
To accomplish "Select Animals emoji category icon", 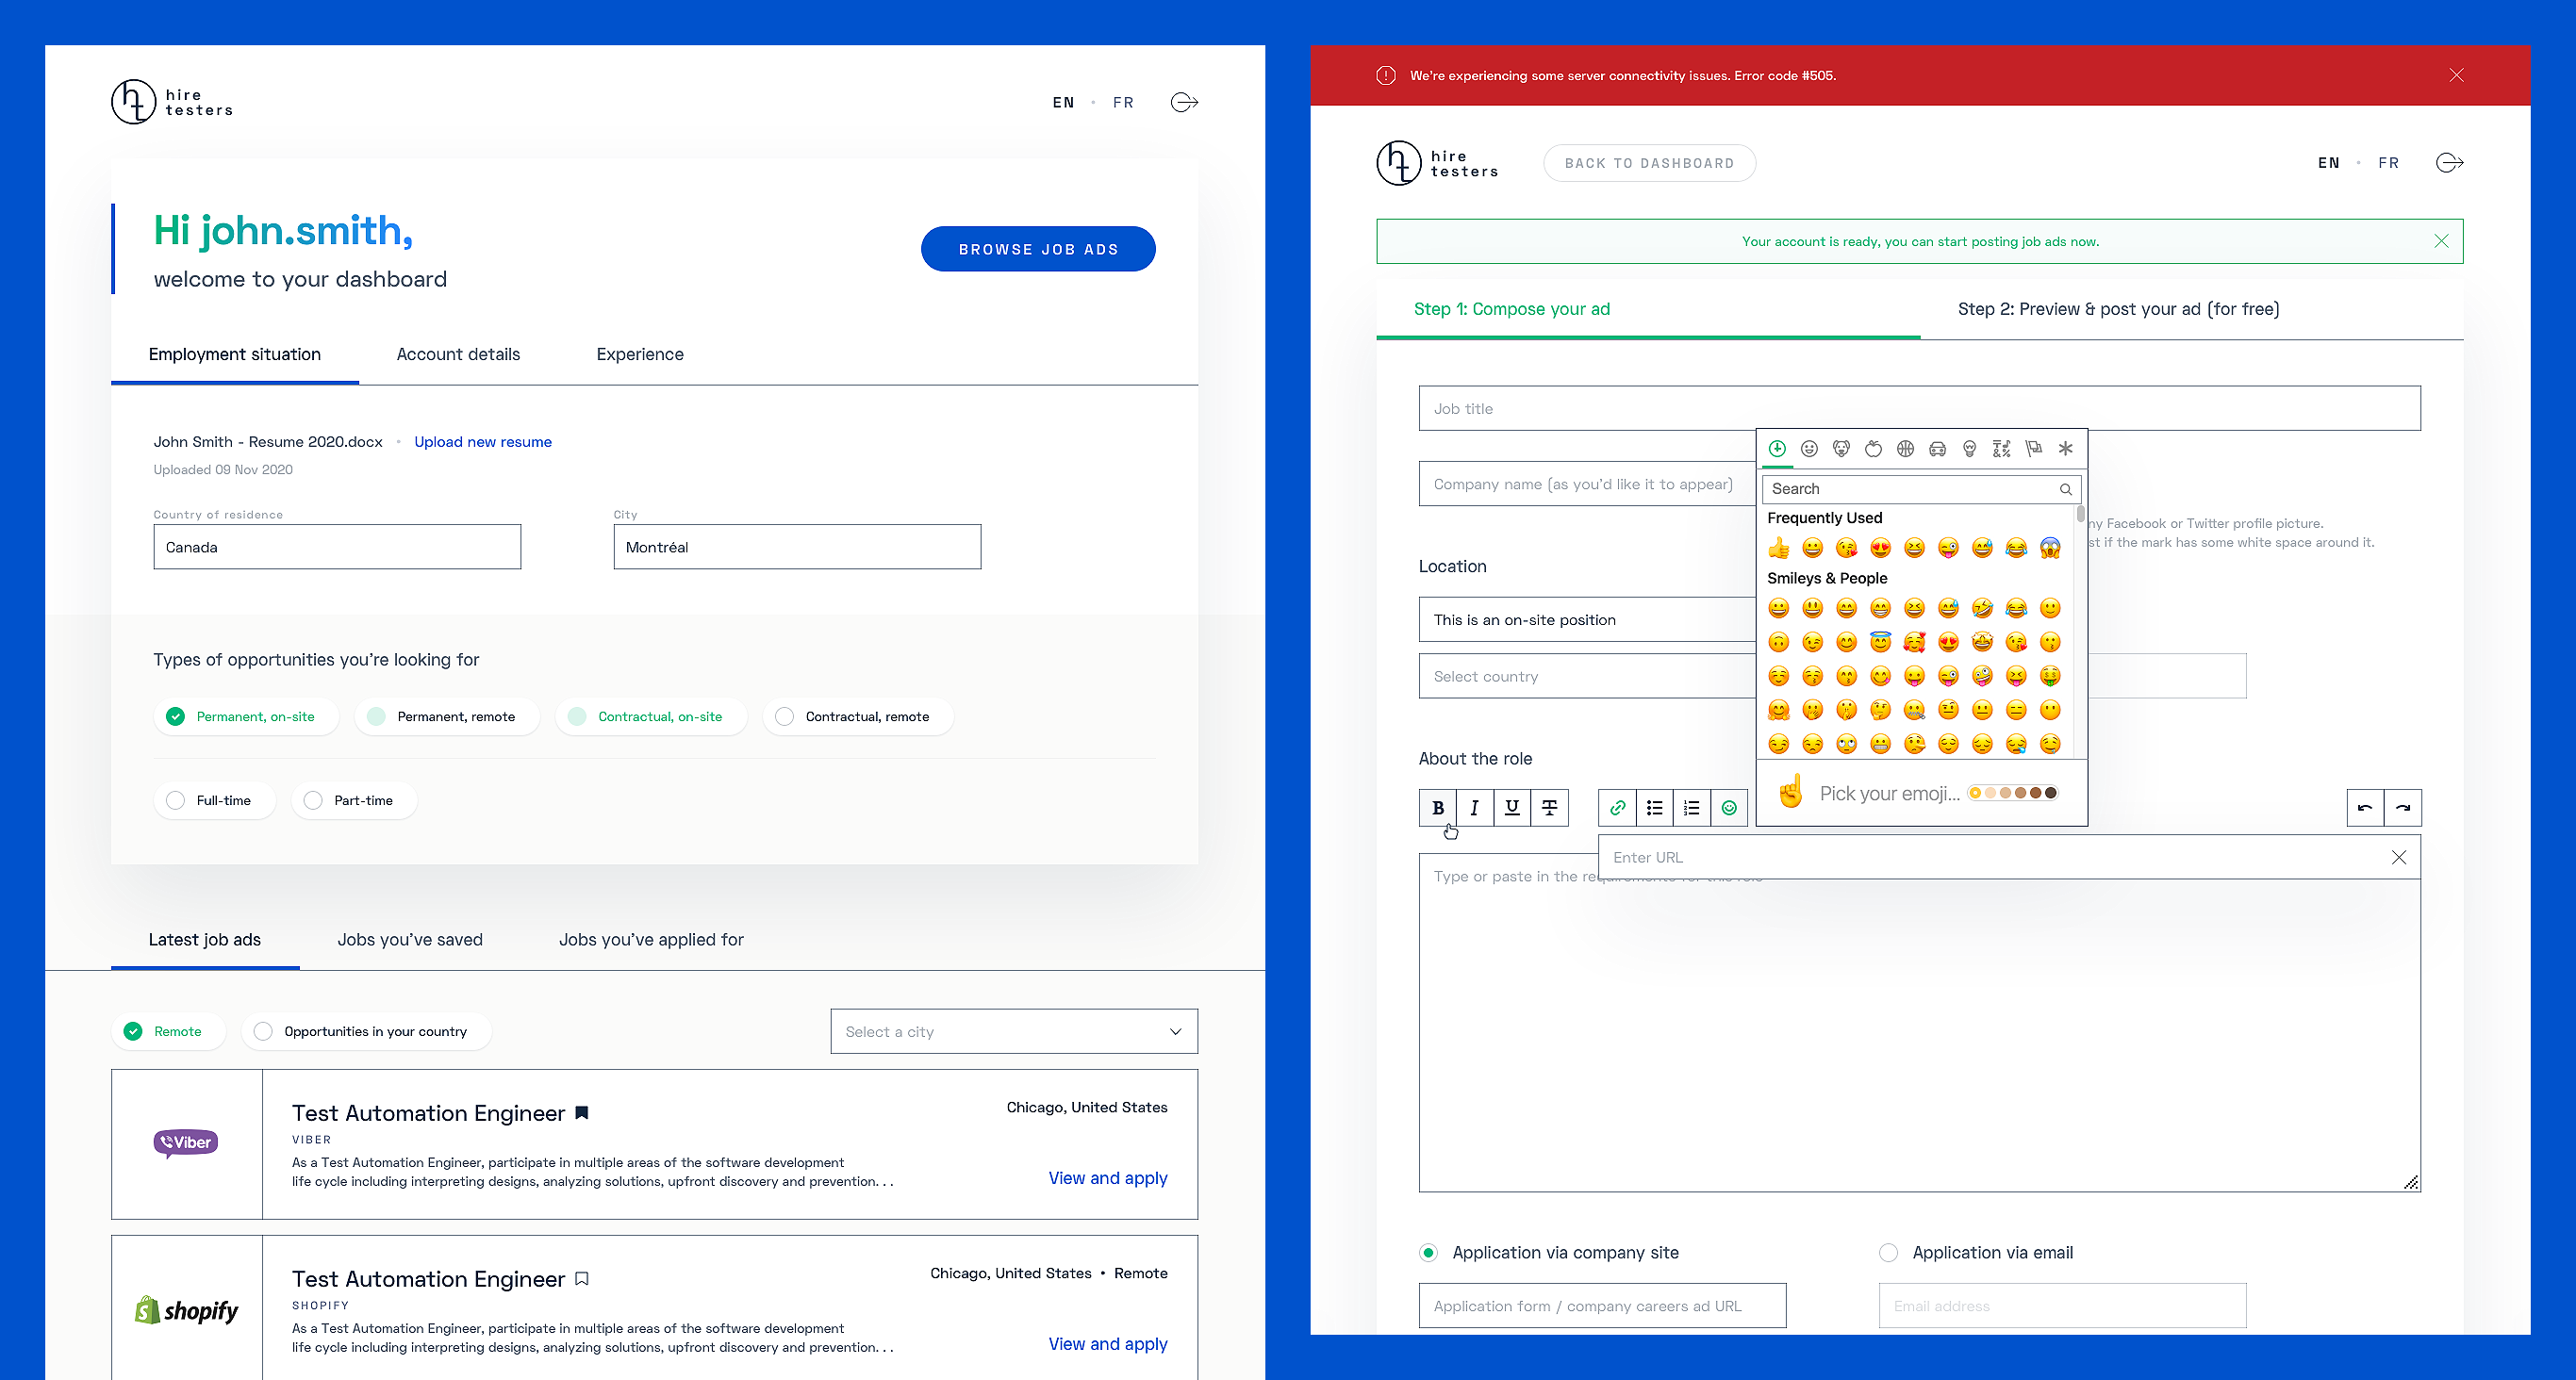I will point(1841,449).
